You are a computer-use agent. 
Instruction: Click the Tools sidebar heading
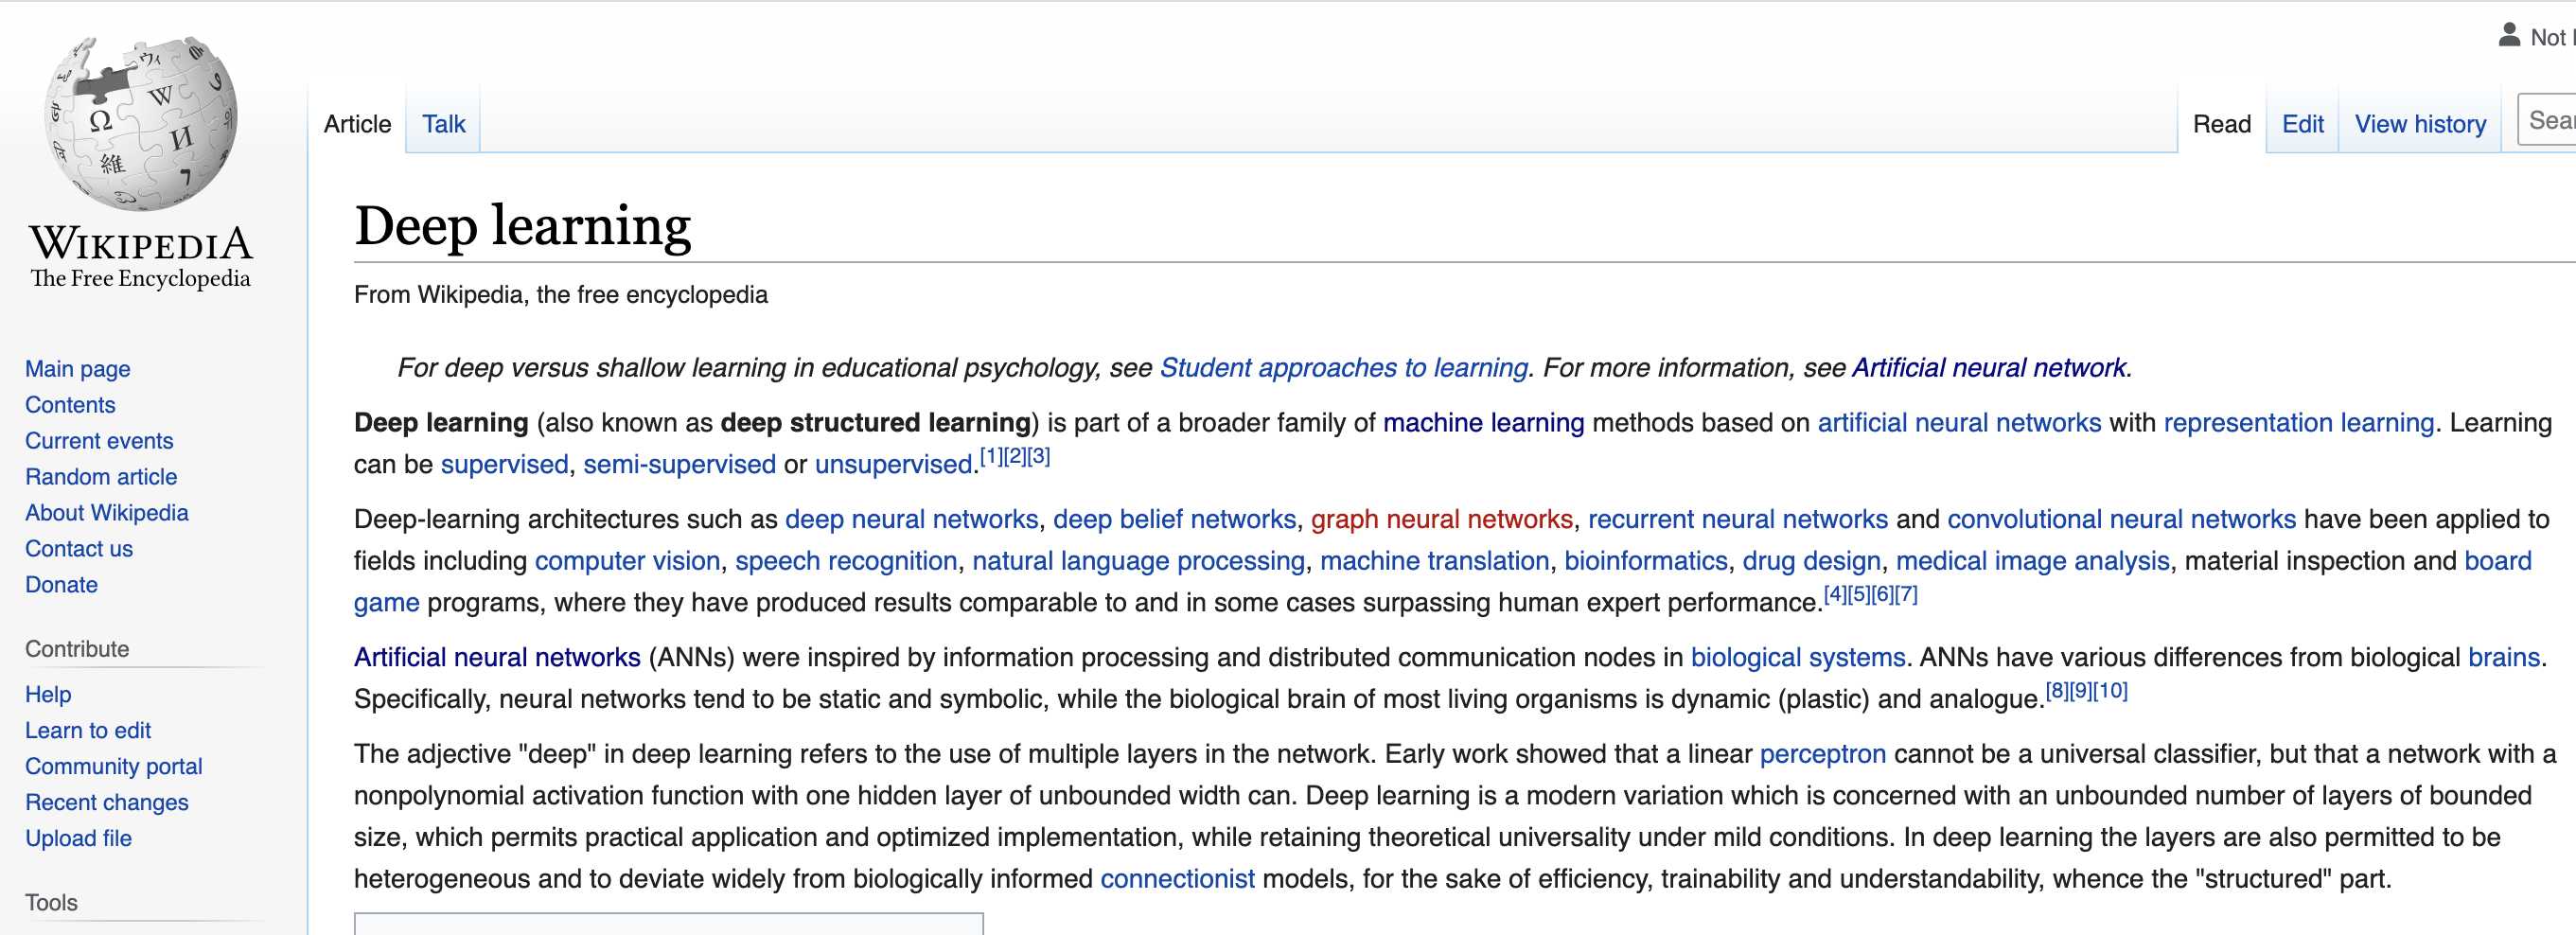(51, 904)
